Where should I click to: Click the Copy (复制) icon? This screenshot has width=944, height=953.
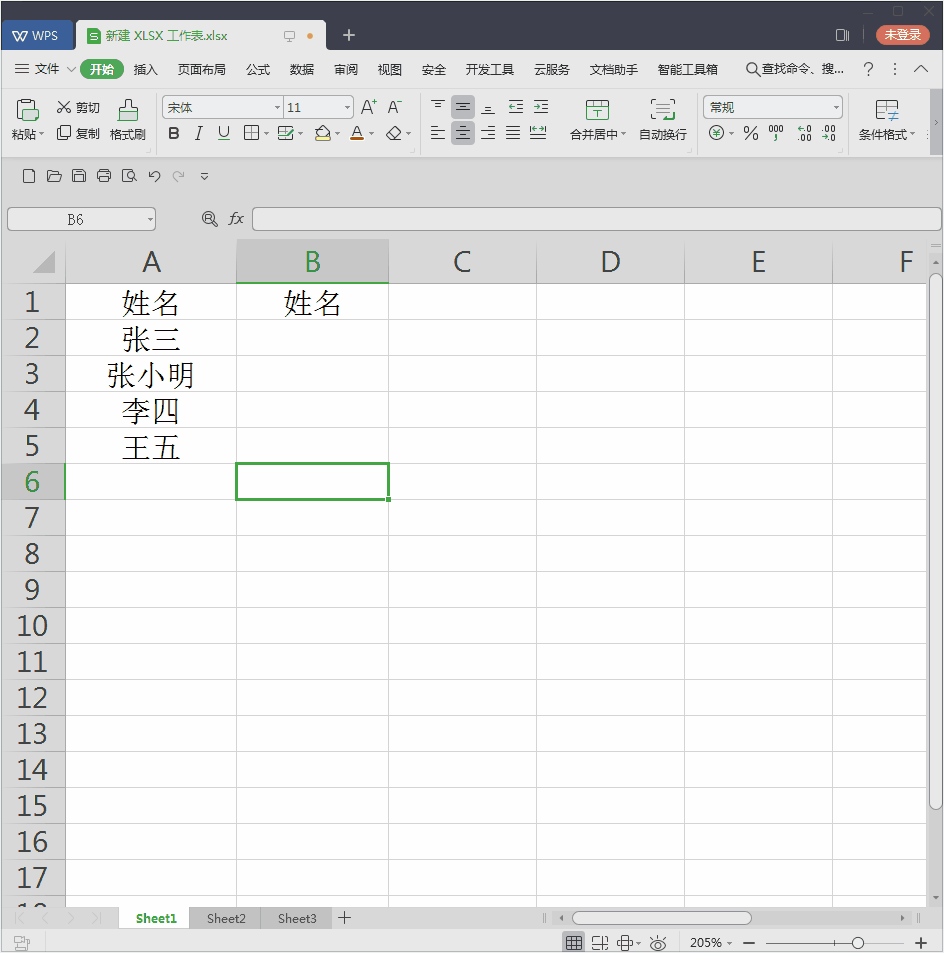point(64,133)
